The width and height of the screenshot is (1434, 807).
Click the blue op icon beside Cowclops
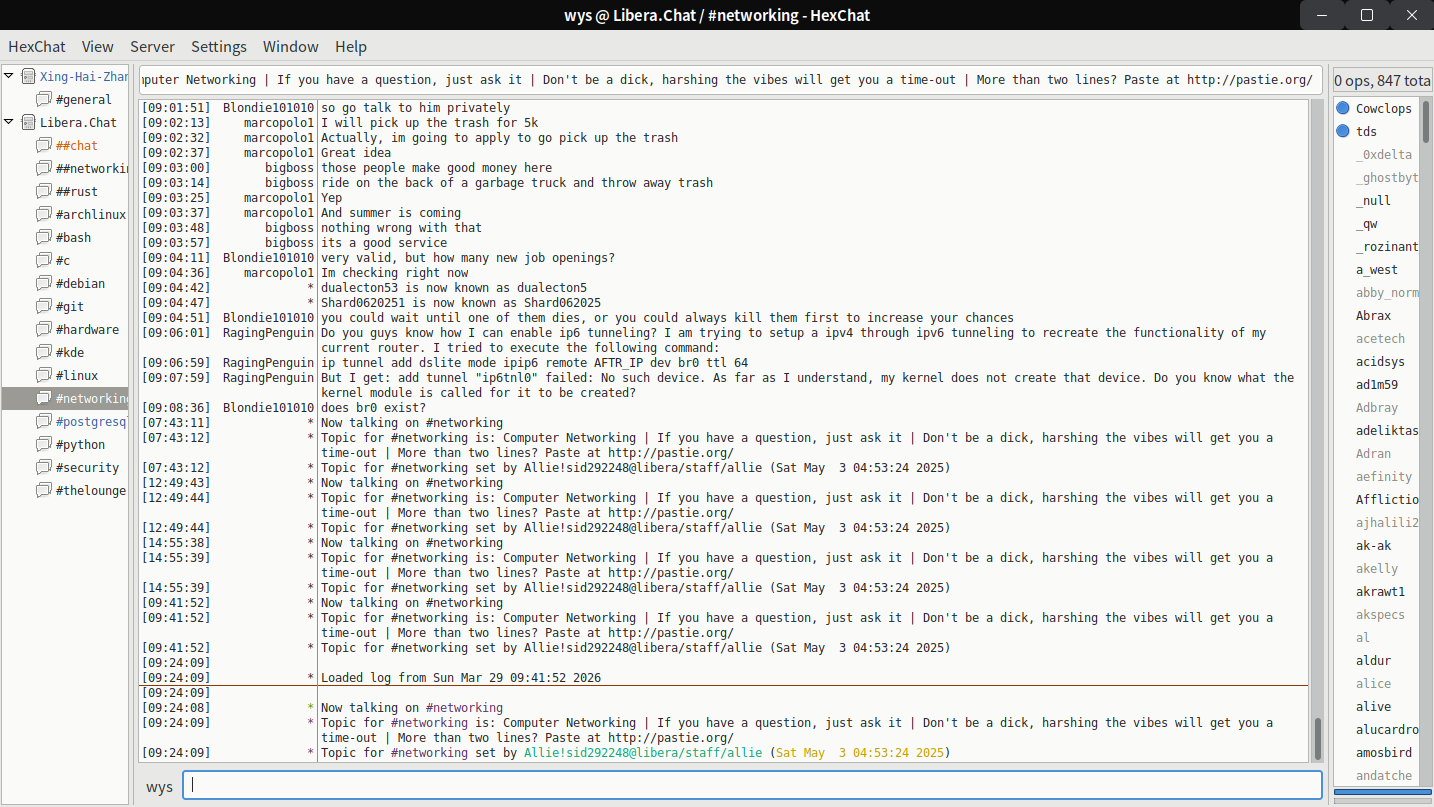point(1344,108)
